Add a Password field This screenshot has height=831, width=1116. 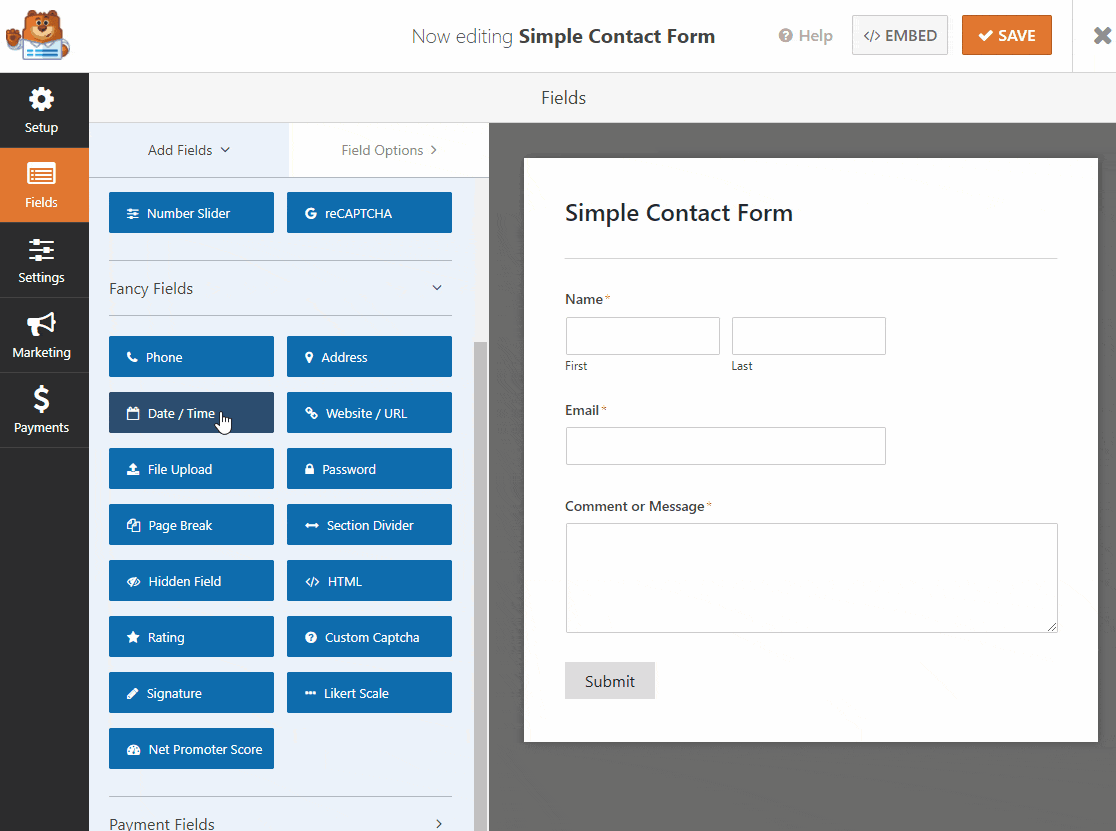coord(369,469)
